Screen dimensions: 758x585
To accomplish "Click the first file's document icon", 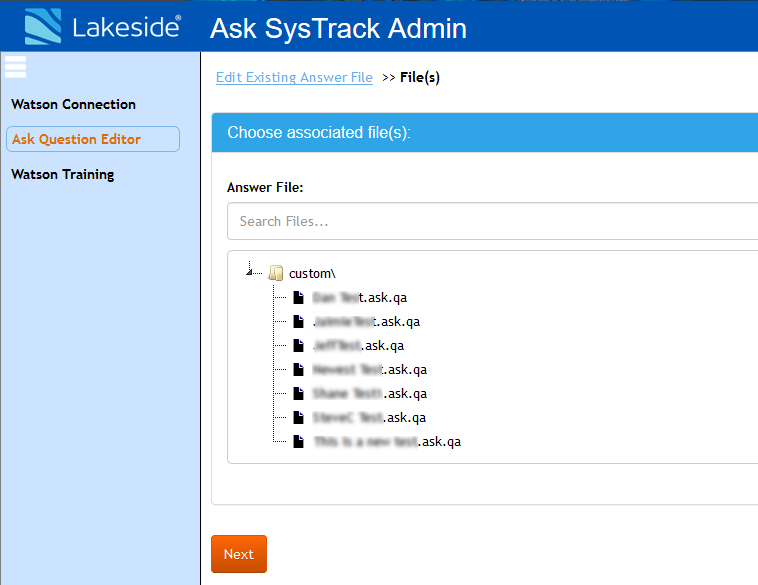I will click(x=299, y=298).
